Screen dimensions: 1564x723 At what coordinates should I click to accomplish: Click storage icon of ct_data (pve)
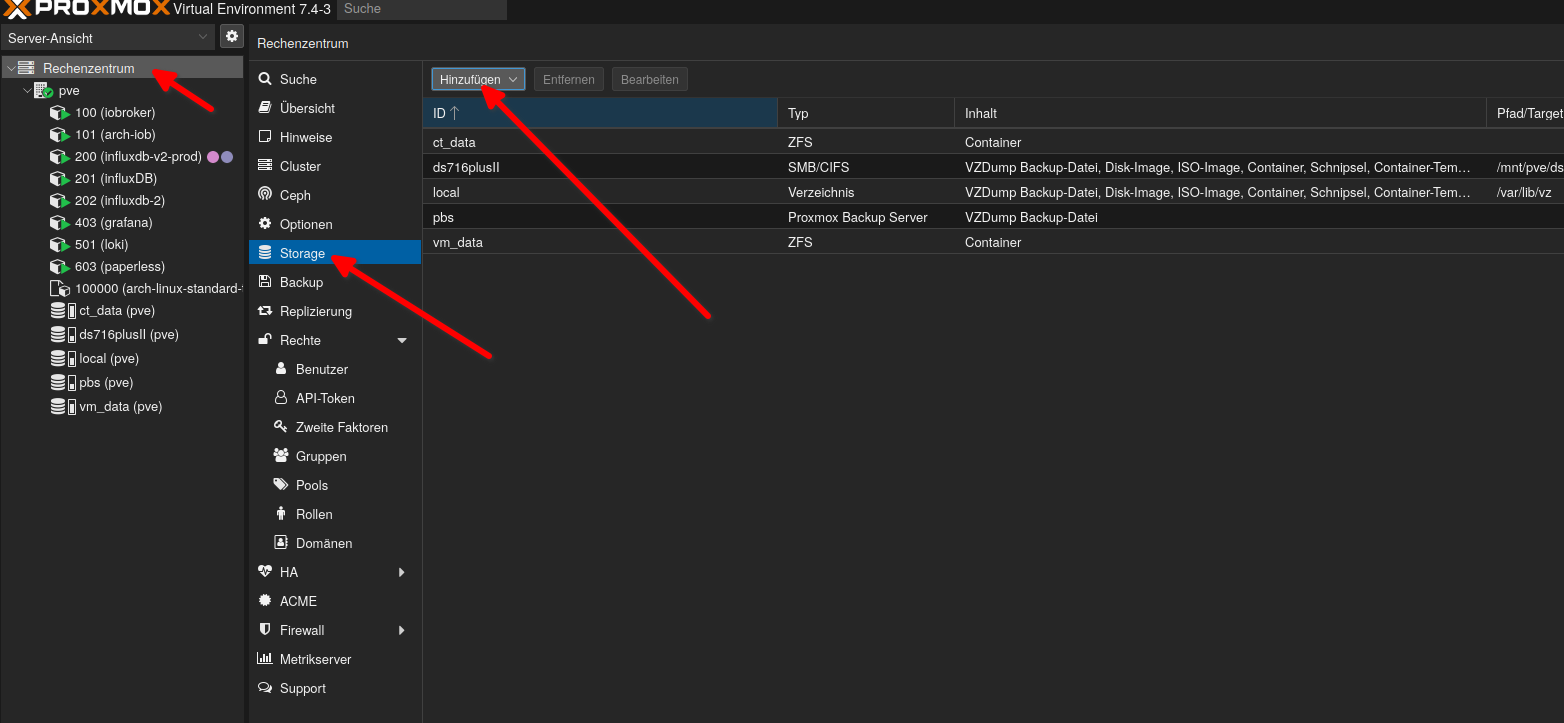[63, 310]
